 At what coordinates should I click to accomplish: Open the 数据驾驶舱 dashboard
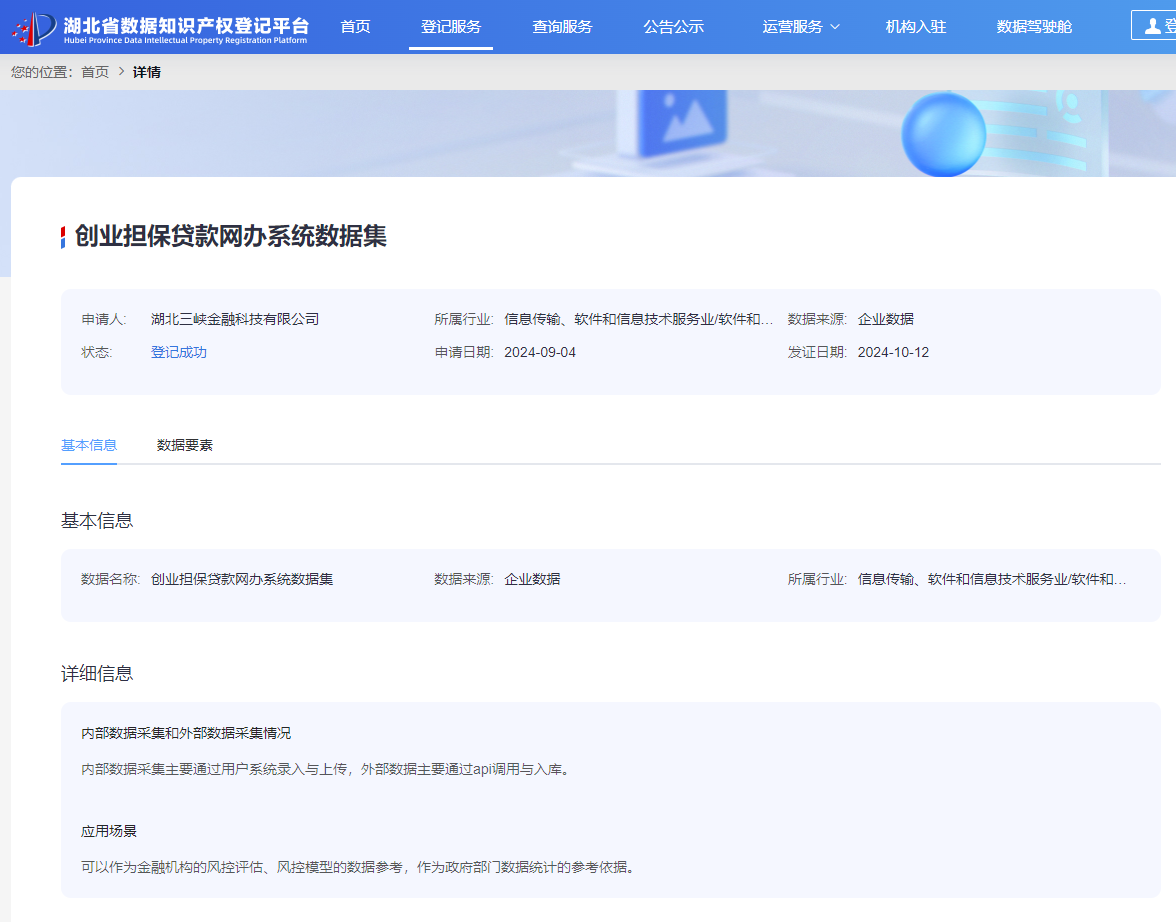[x=1034, y=27]
